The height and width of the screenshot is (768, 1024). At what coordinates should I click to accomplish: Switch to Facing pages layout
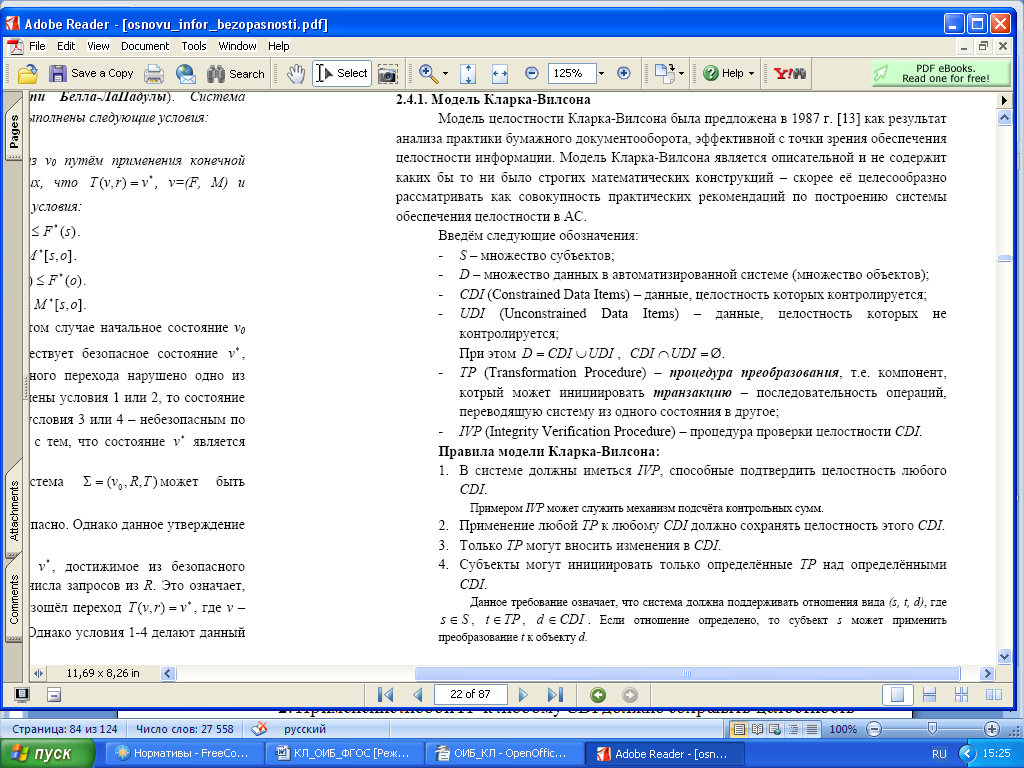tap(993, 695)
